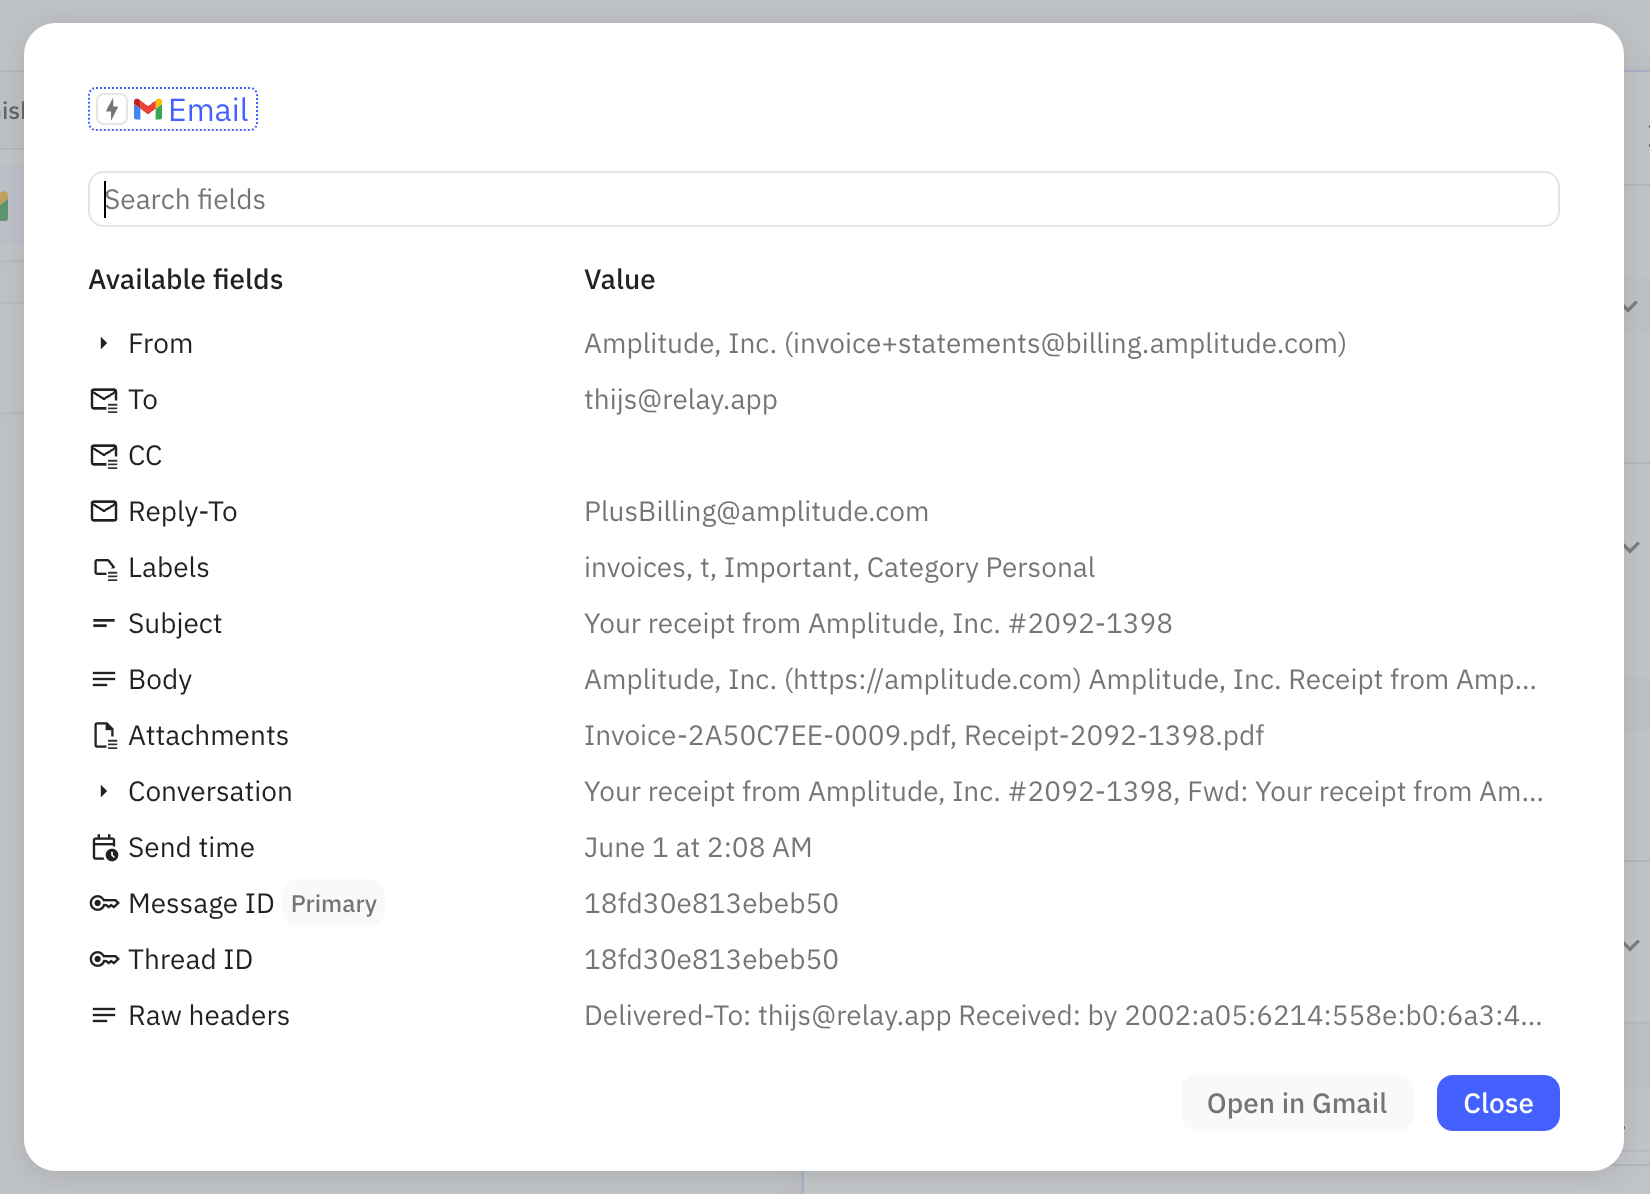Screen dimensions: 1650x1194
Task: Click the Gmail logo icon
Action: pyautogui.click(x=148, y=109)
